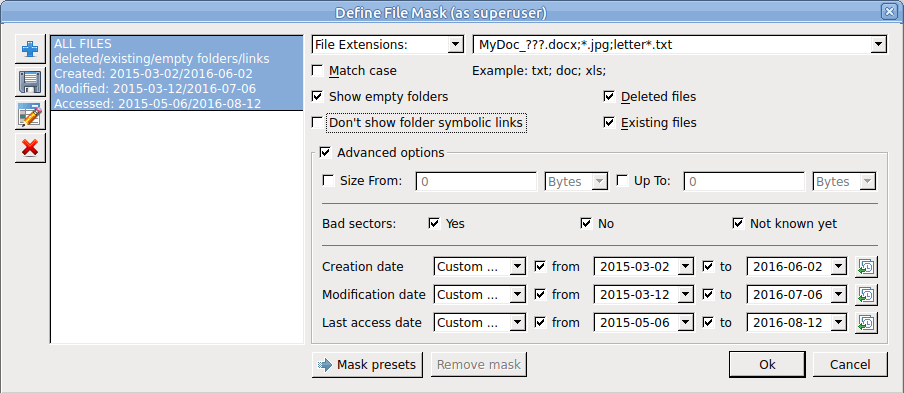This screenshot has height=393, width=904.
Task: Click into the Size From value field
Action: [x=476, y=182]
